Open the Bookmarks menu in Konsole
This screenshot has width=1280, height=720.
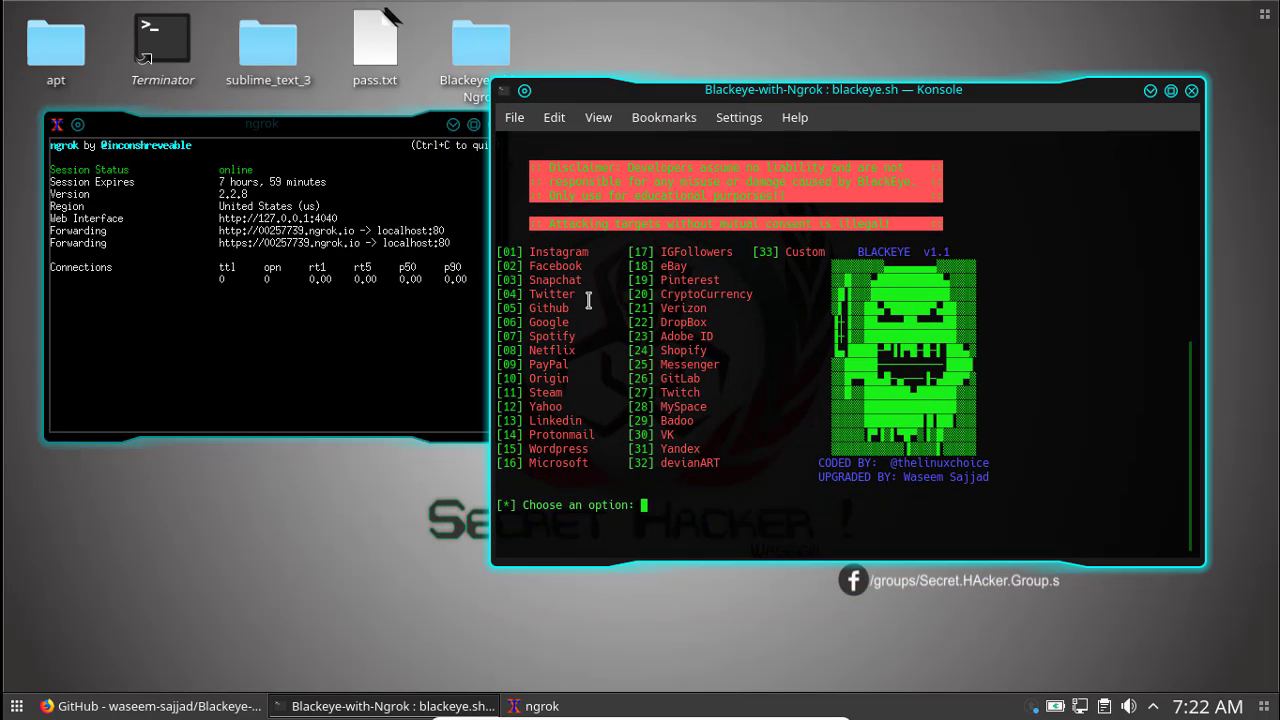(664, 117)
